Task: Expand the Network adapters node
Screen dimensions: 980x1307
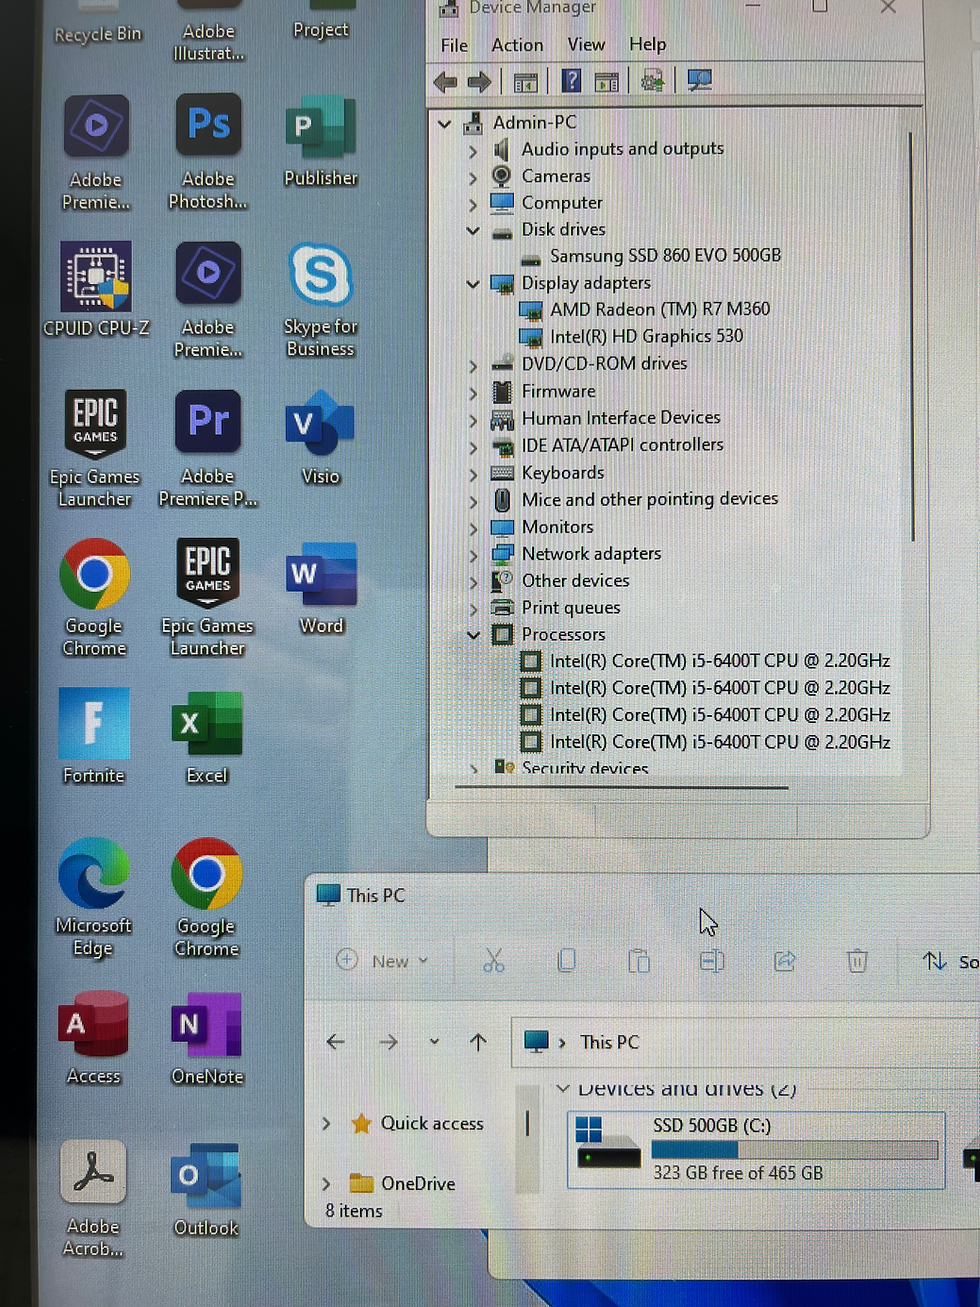Action: click(x=473, y=555)
